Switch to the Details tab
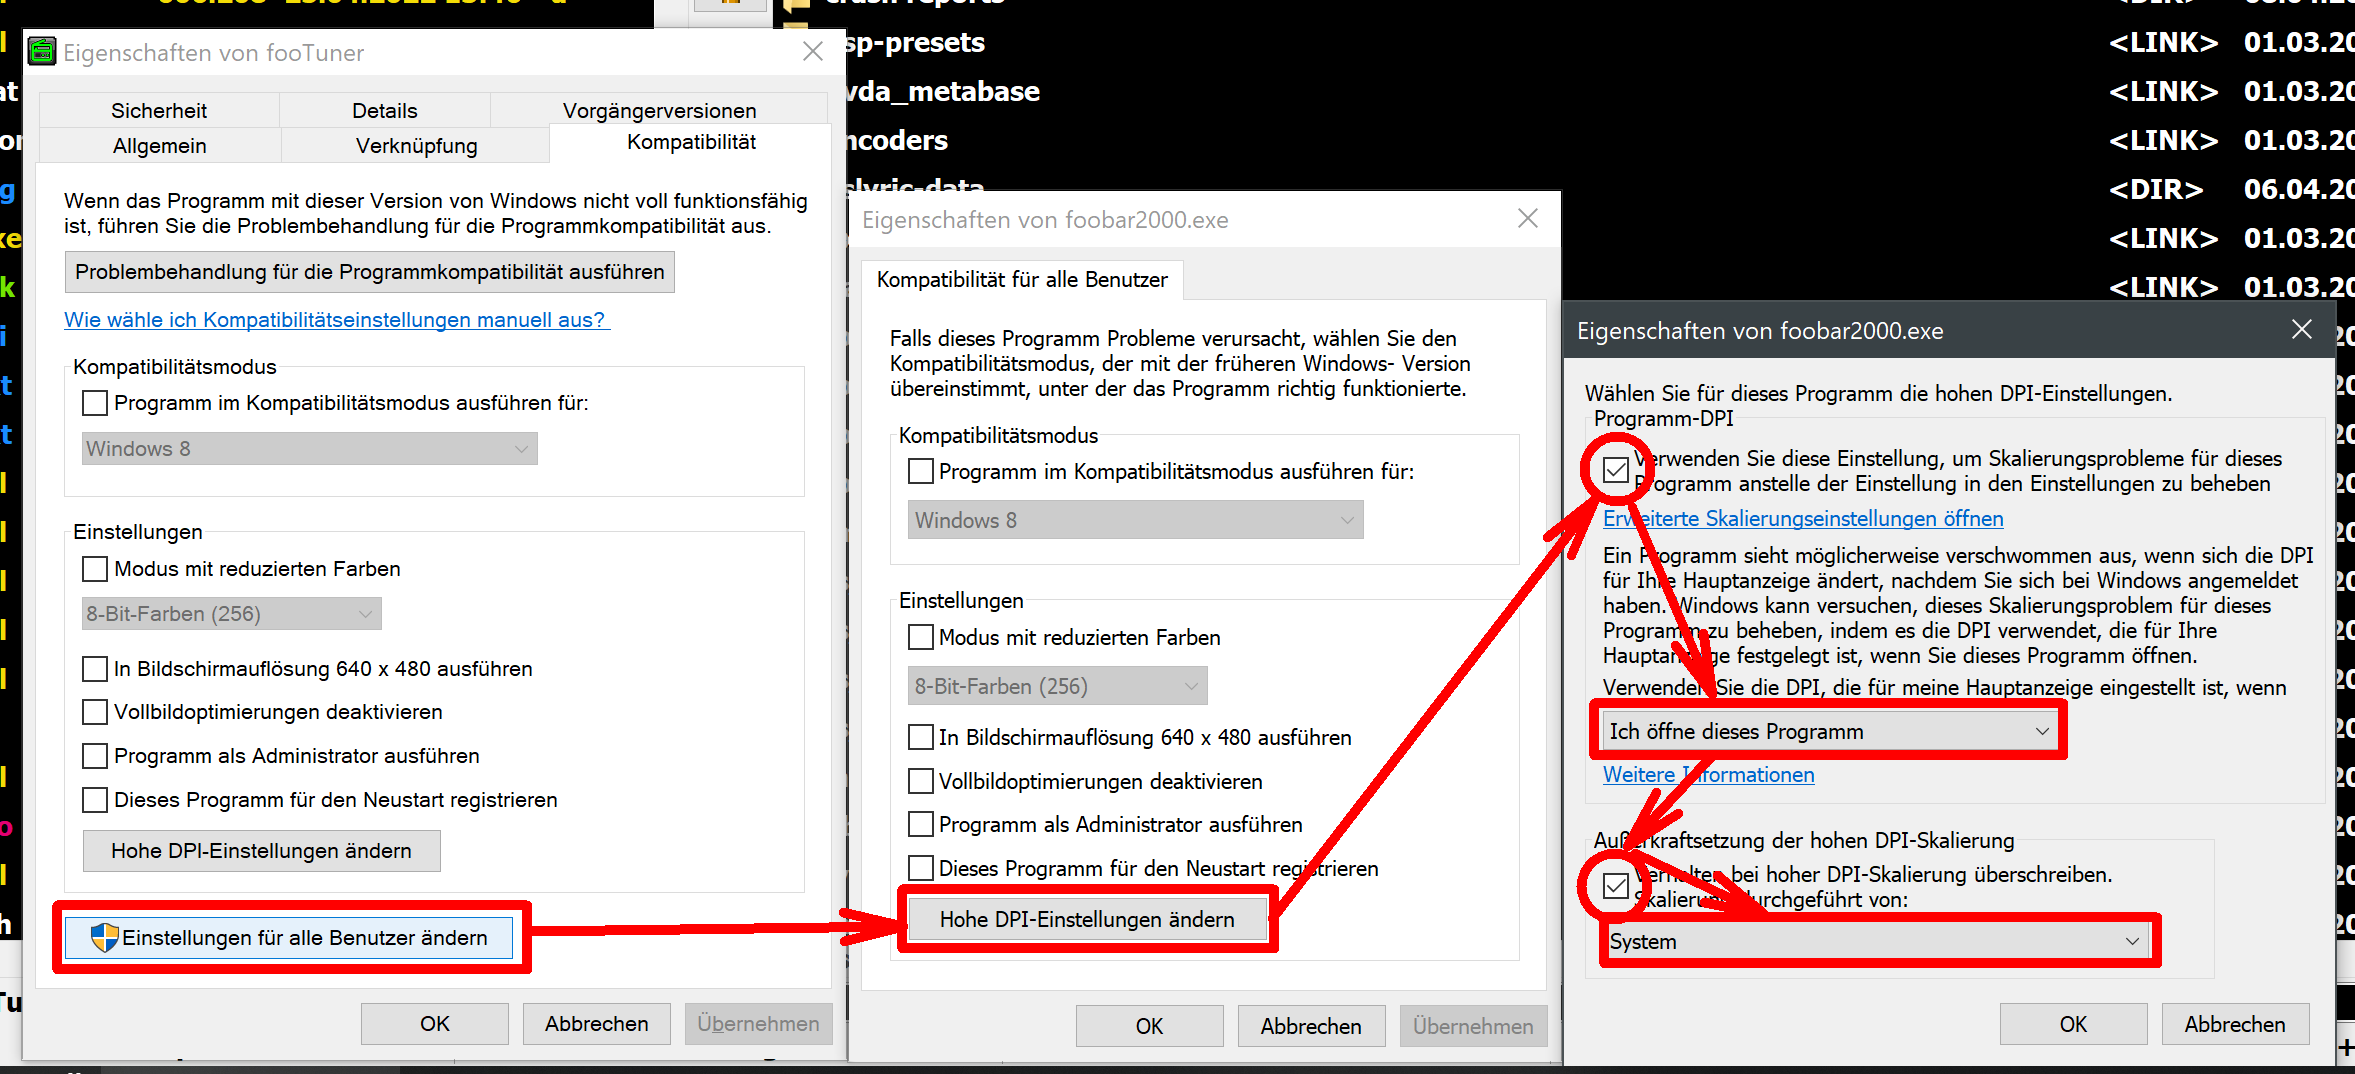The image size is (2355, 1074). [x=385, y=110]
